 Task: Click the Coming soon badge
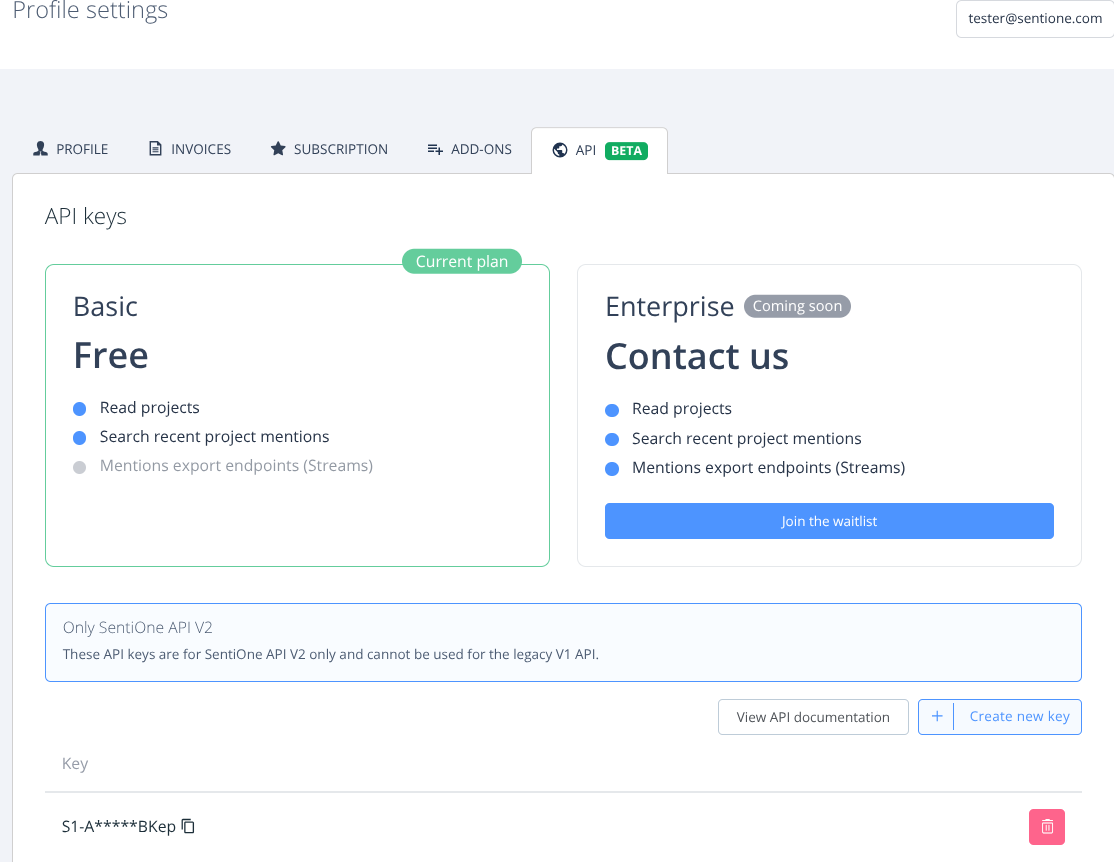coord(797,306)
